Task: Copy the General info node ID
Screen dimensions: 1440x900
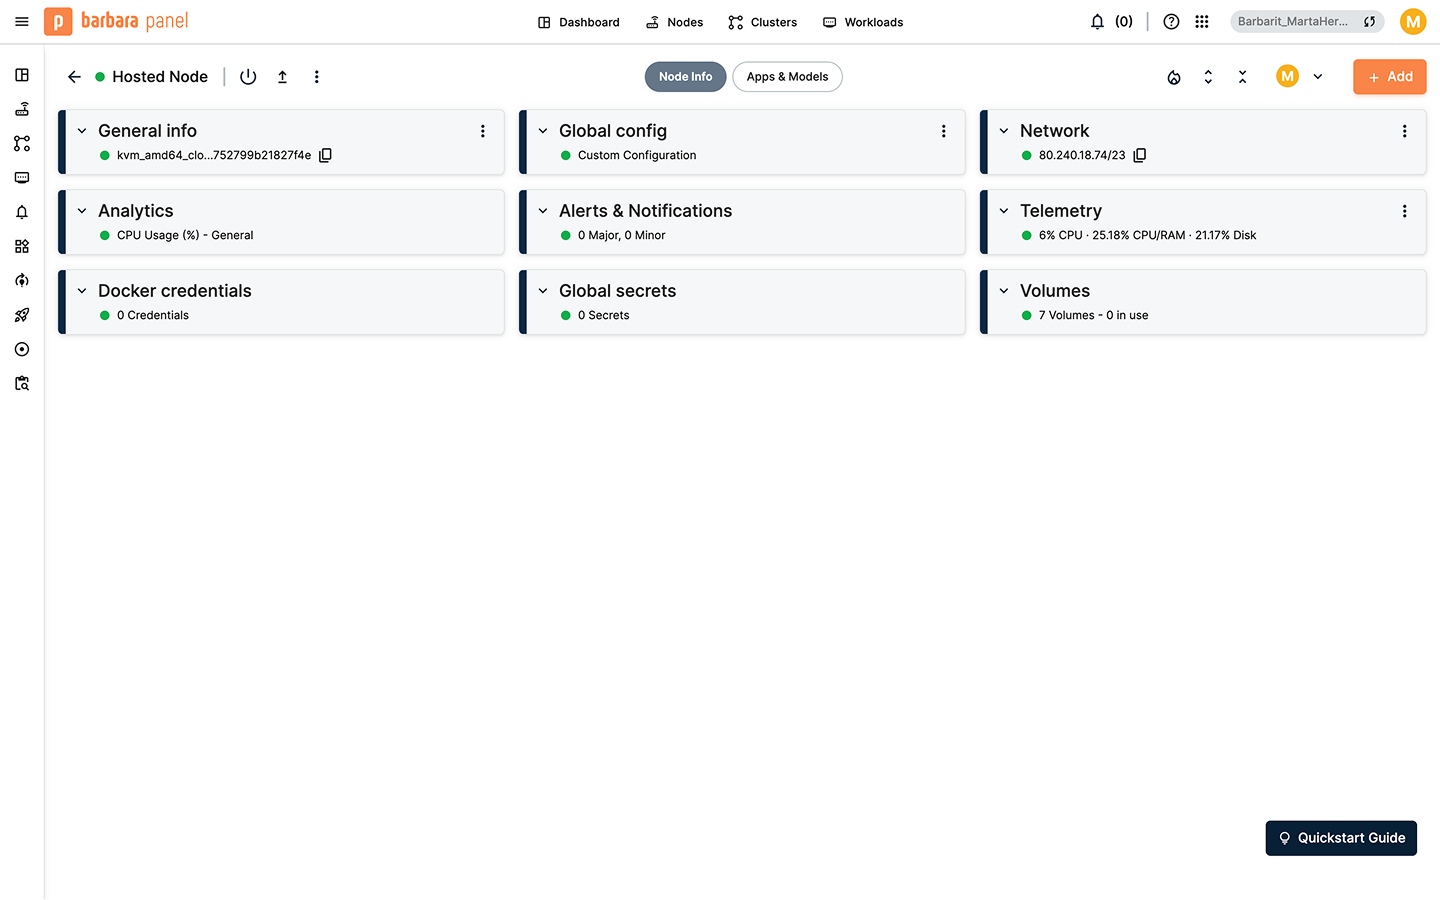Action: 325,155
